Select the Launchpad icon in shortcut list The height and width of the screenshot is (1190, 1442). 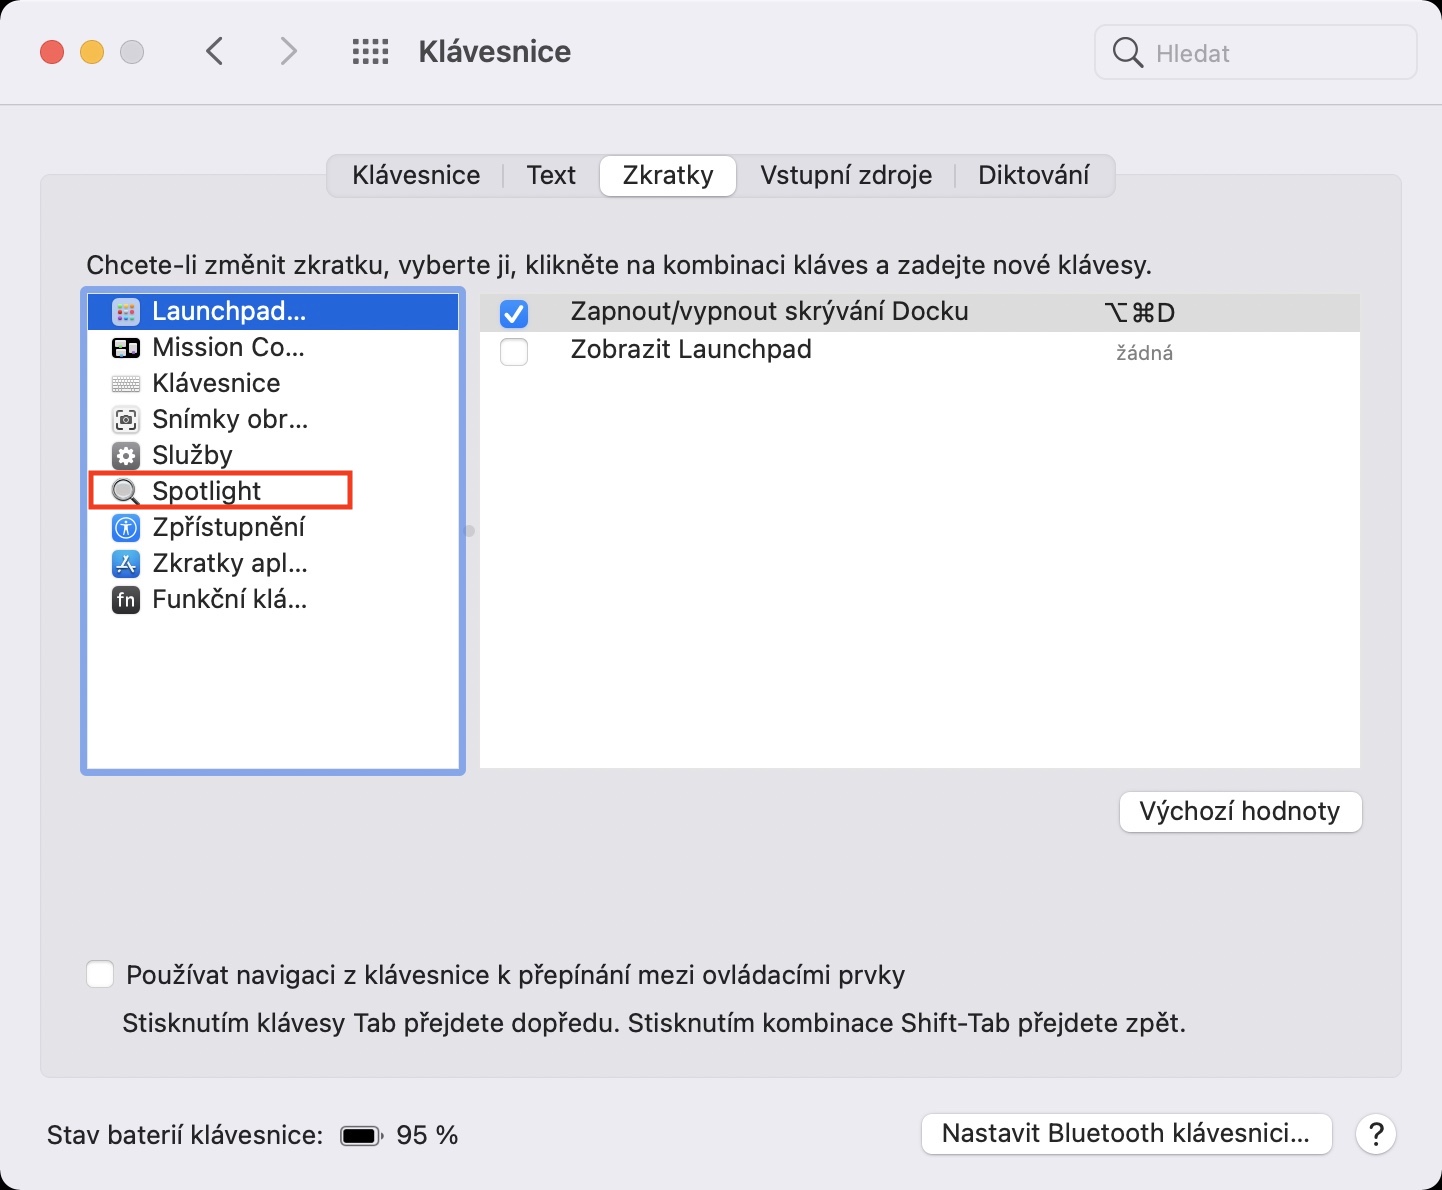[126, 312]
